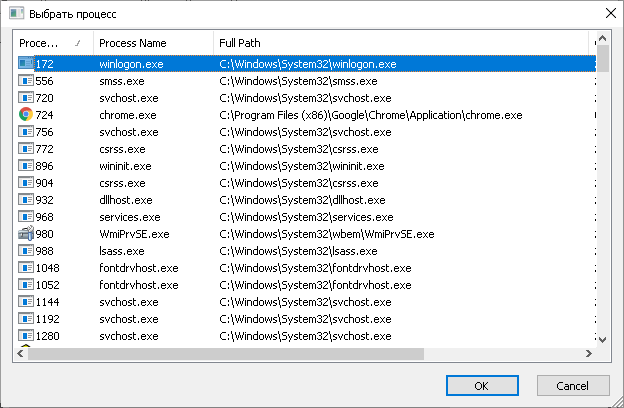Select the lsass.exe process name
The width and height of the screenshot is (624, 408).
pos(122,251)
